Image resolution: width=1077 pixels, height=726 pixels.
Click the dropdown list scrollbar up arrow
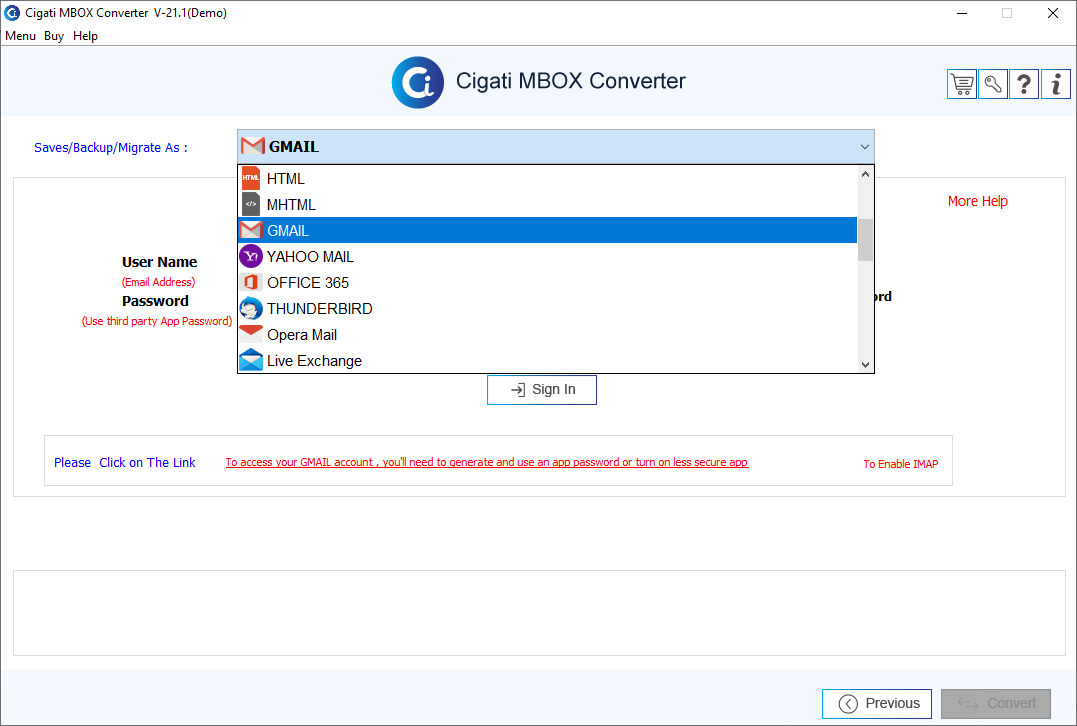[865, 174]
